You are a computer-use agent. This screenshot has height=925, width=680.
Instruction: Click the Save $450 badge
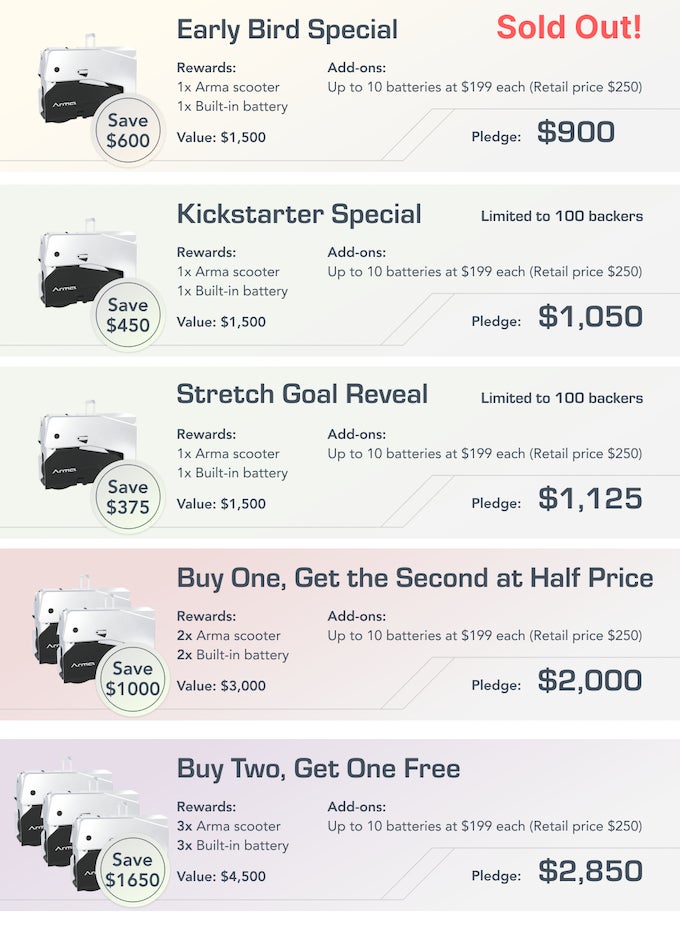(128, 315)
